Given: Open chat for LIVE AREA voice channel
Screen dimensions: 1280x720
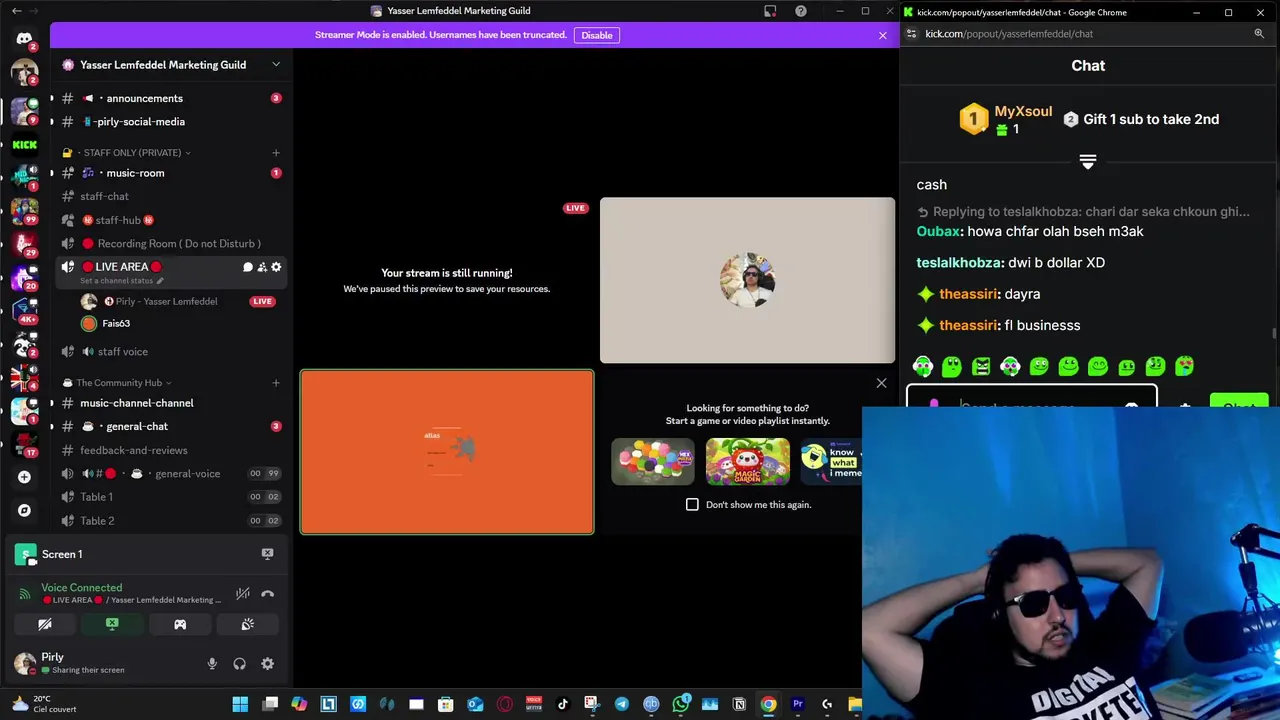Looking at the screenshot, I should point(247,267).
